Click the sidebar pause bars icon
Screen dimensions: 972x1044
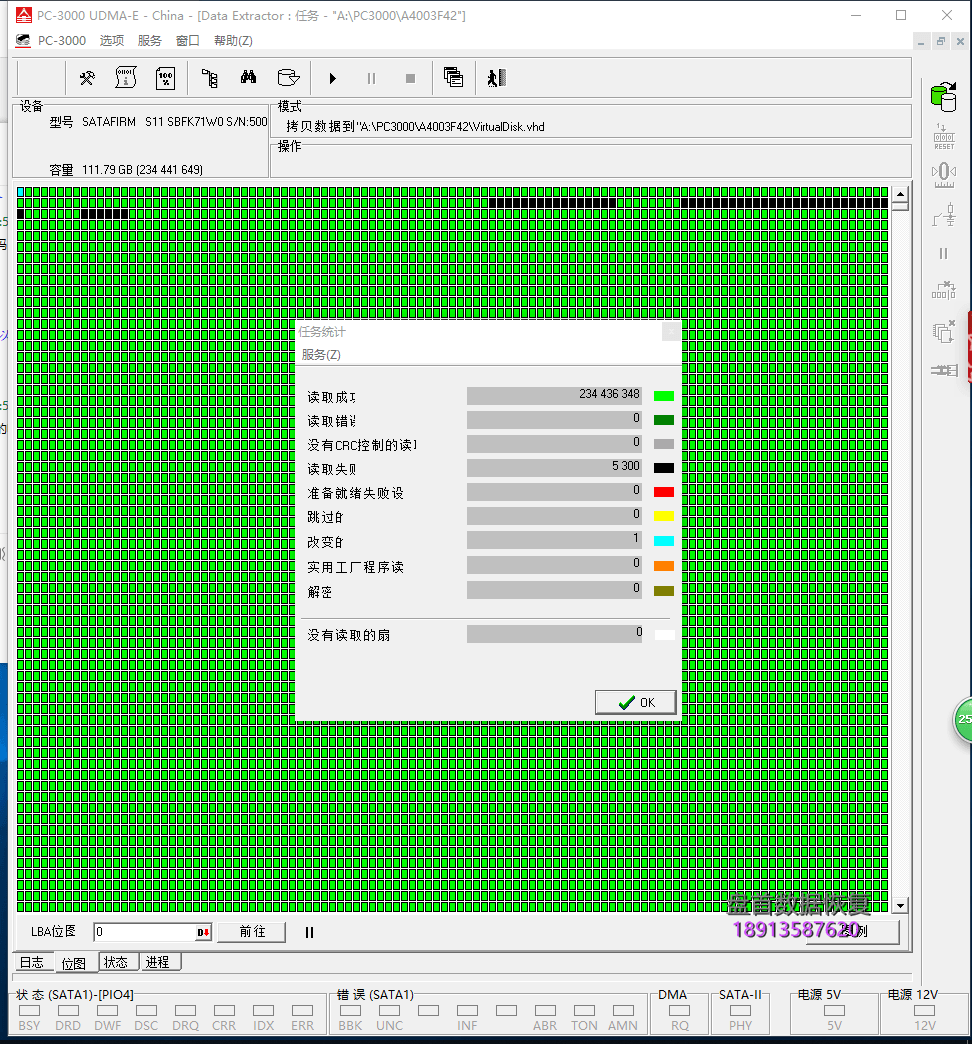coord(943,254)
